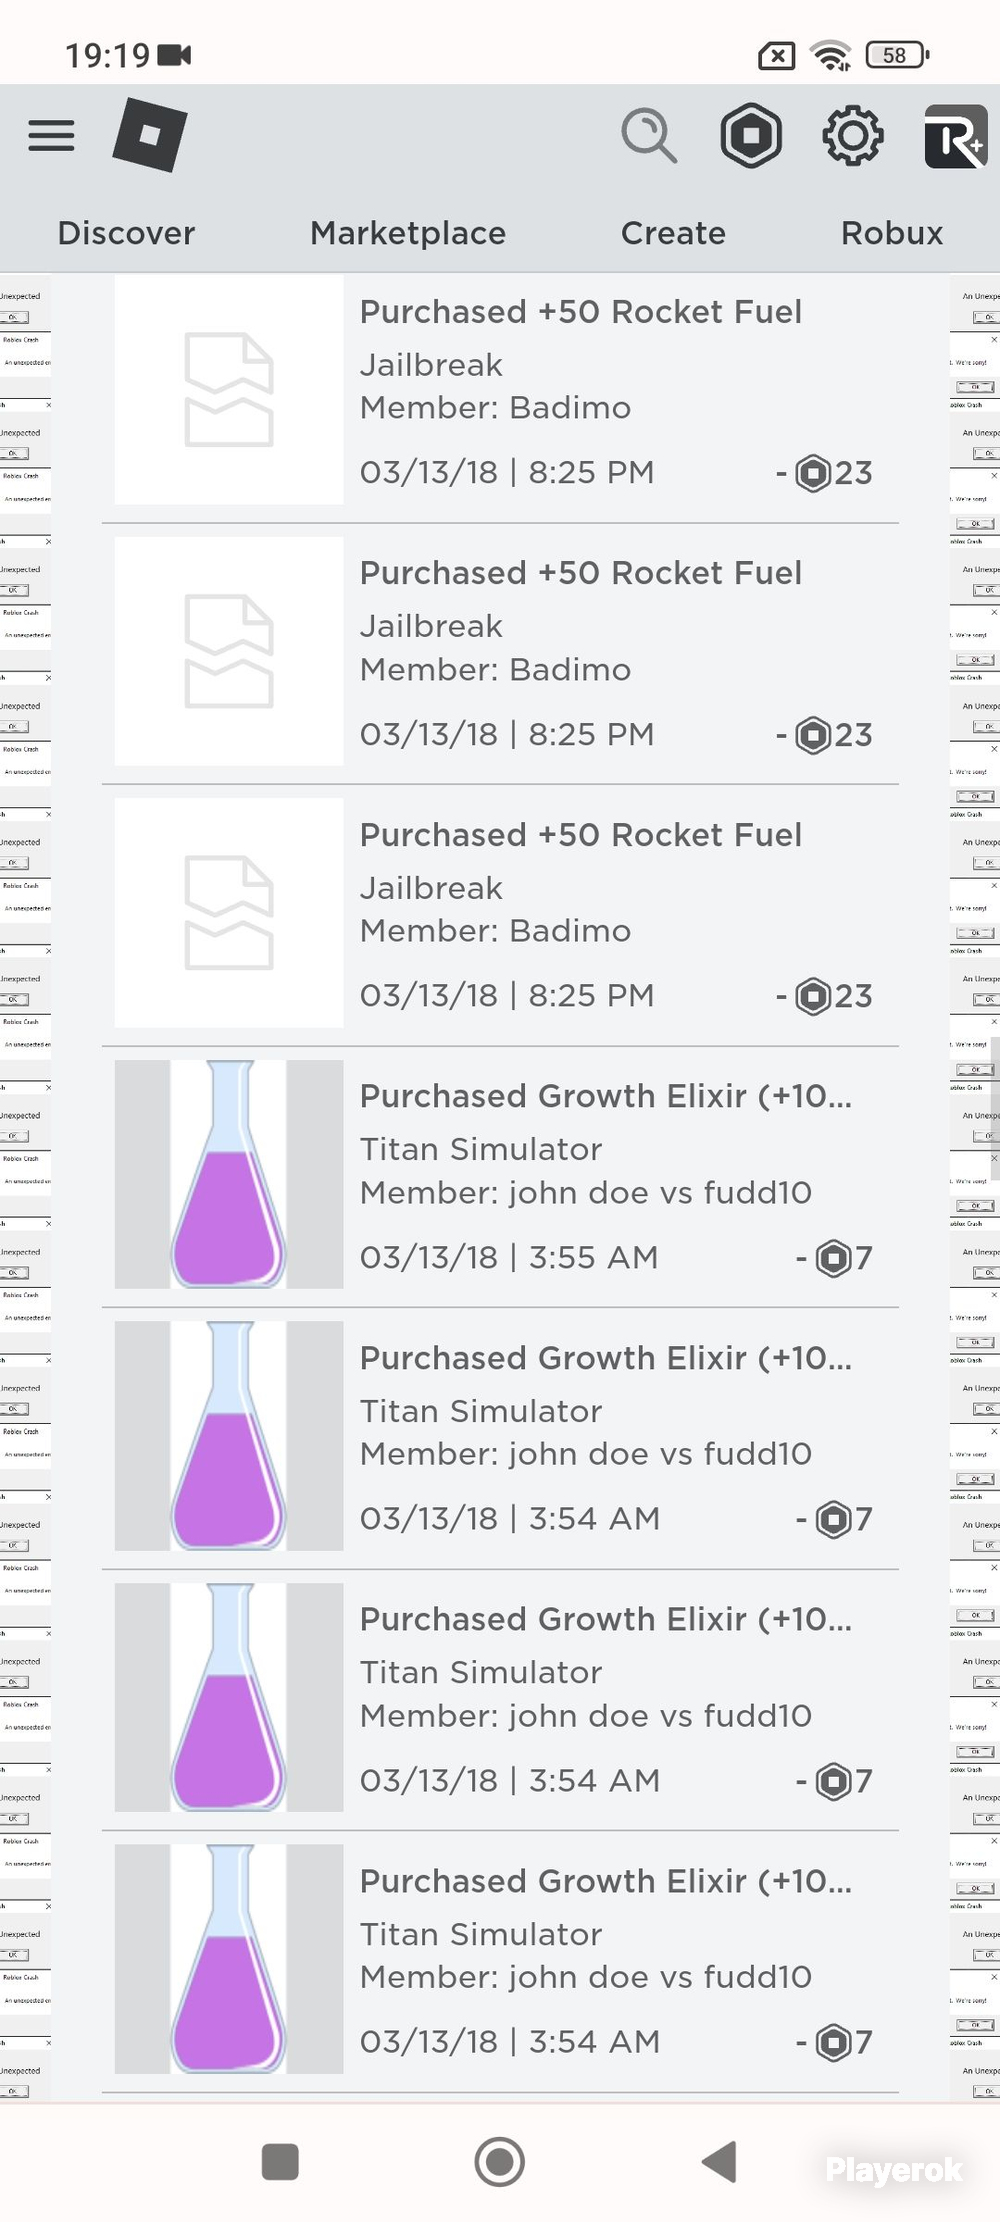The image size is (1000, 2222).
Task: Tap the page scrollbar handle at the right edge
Action: [995, 1108]
